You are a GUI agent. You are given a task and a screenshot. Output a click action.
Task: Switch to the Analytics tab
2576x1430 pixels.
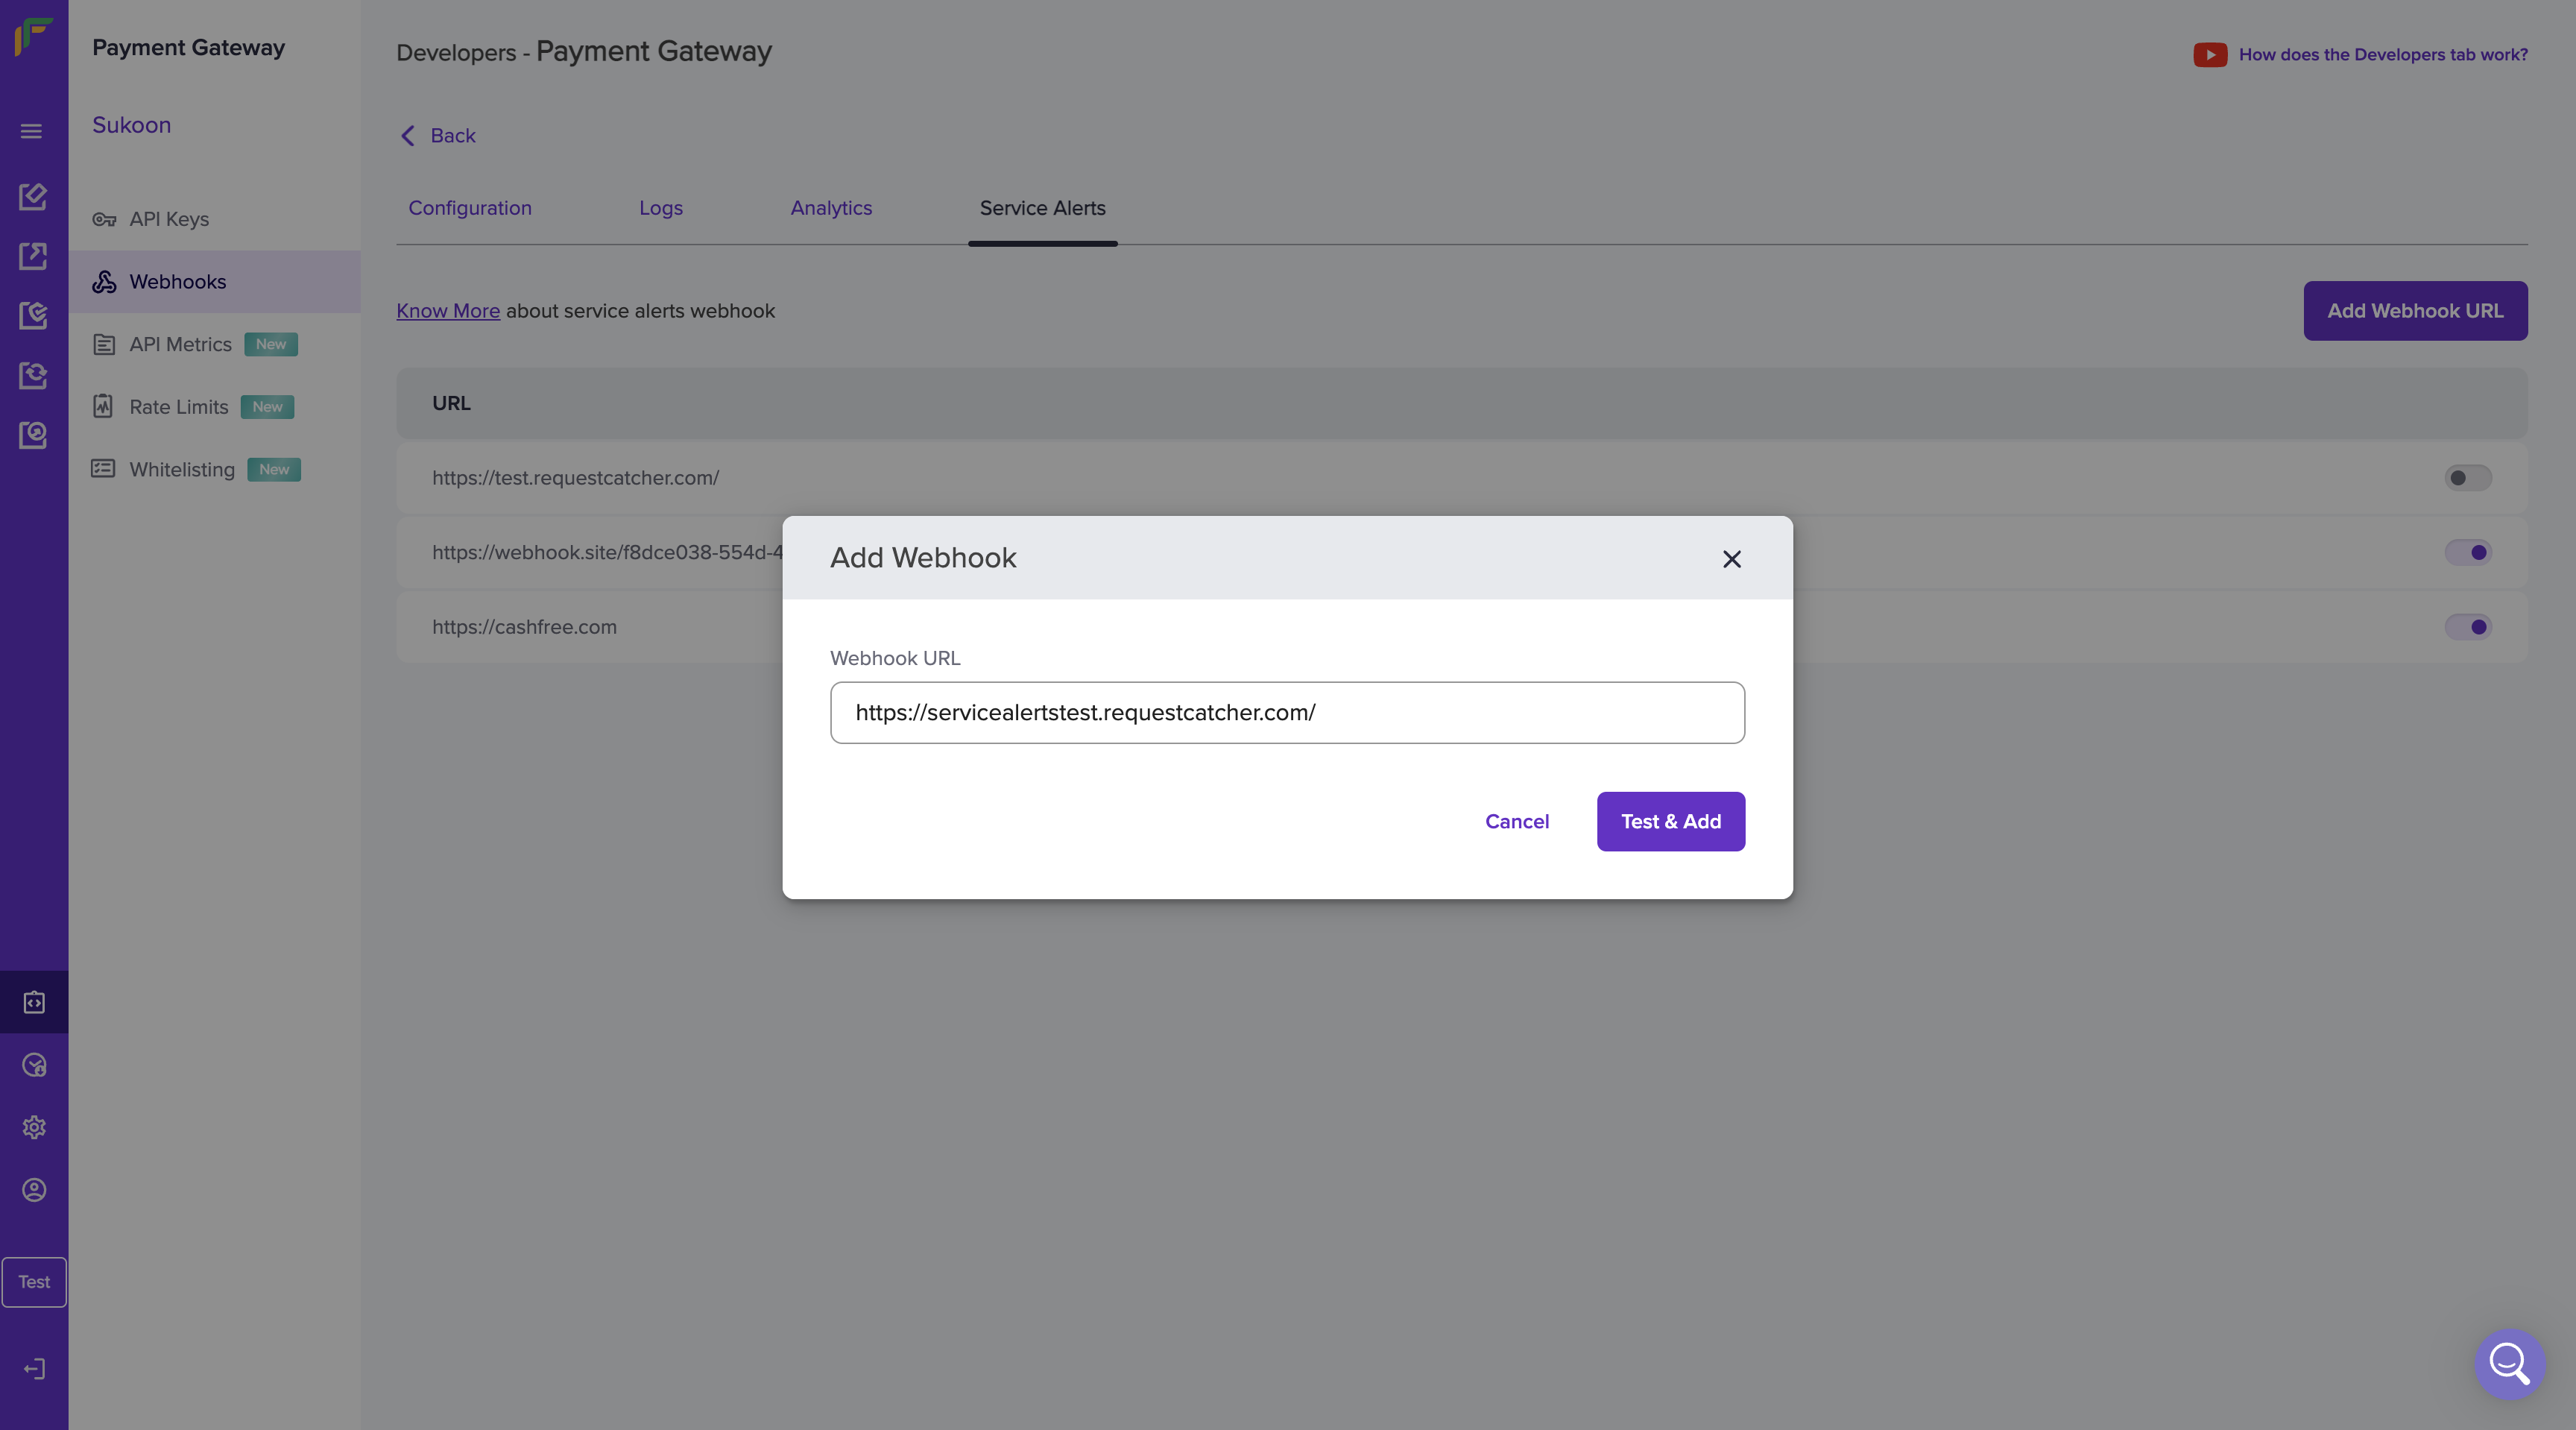(x=830, y=208)
